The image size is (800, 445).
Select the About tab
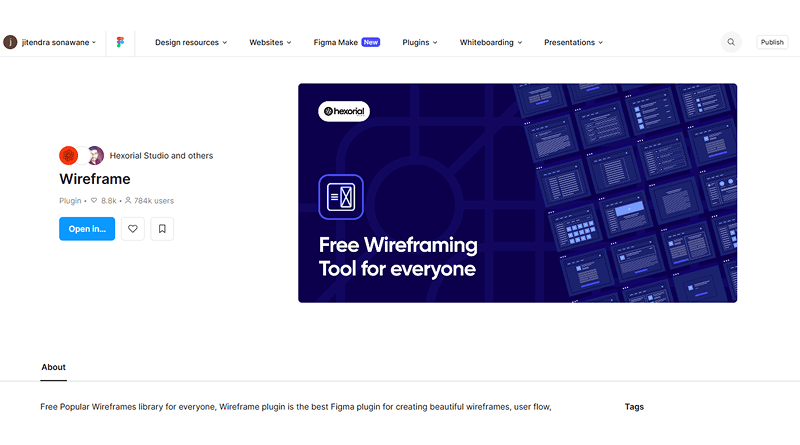54,367
